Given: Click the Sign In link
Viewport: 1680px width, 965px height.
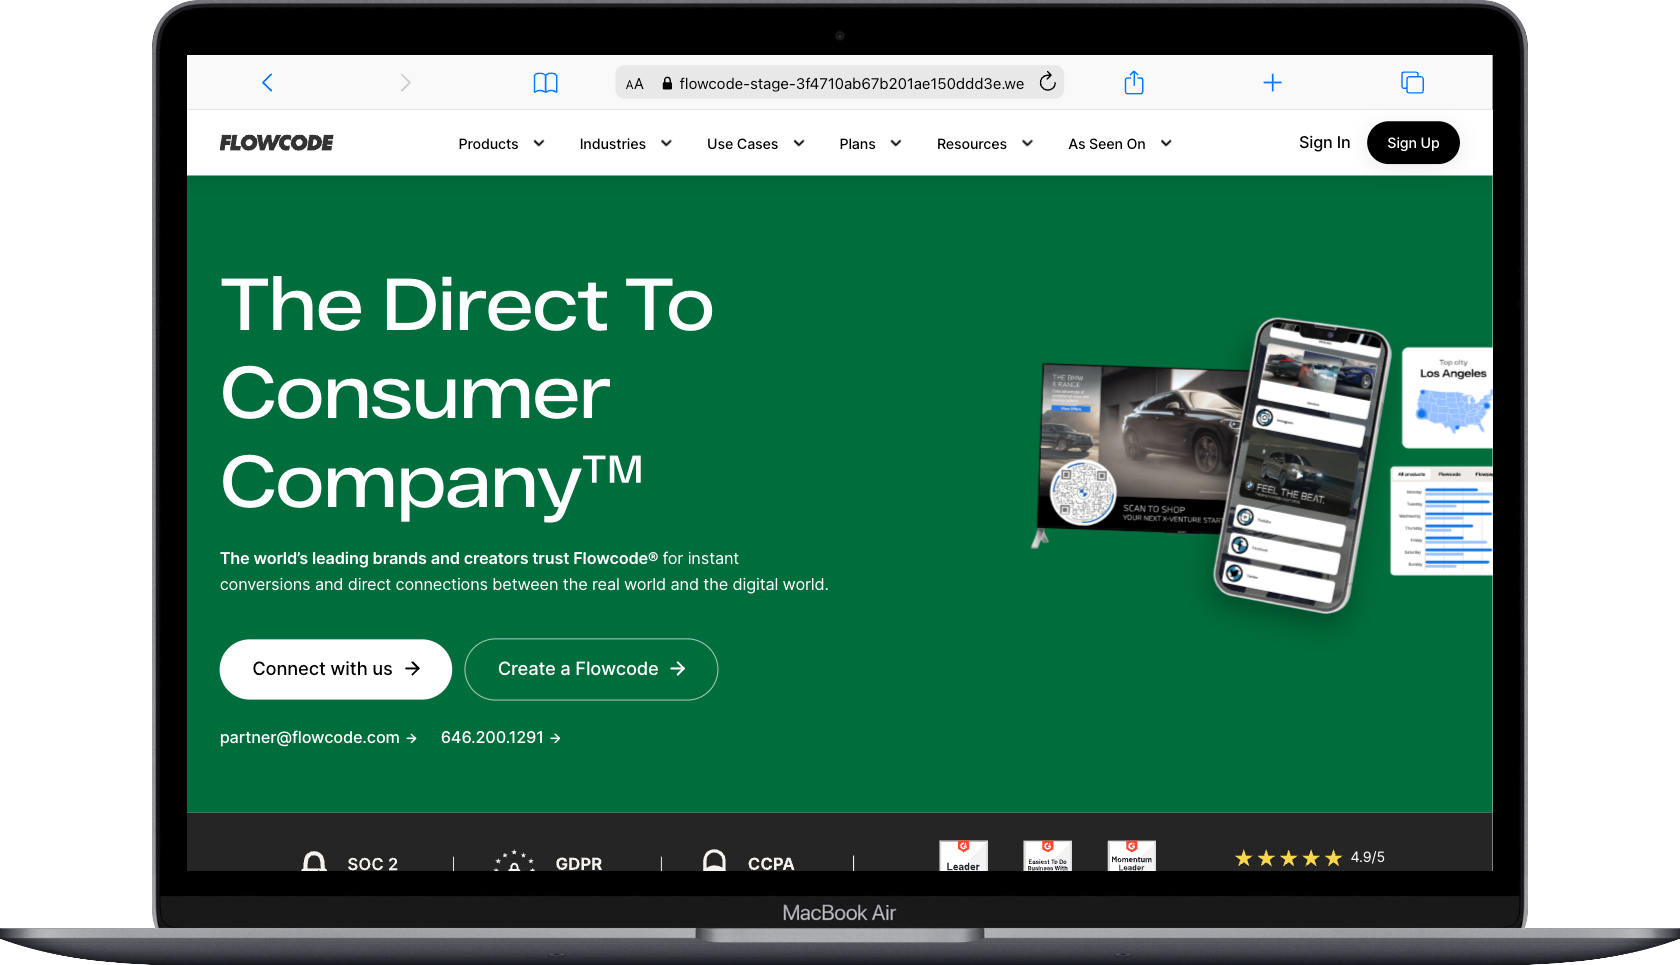Looking at the screenshot, I should 1324,142.
